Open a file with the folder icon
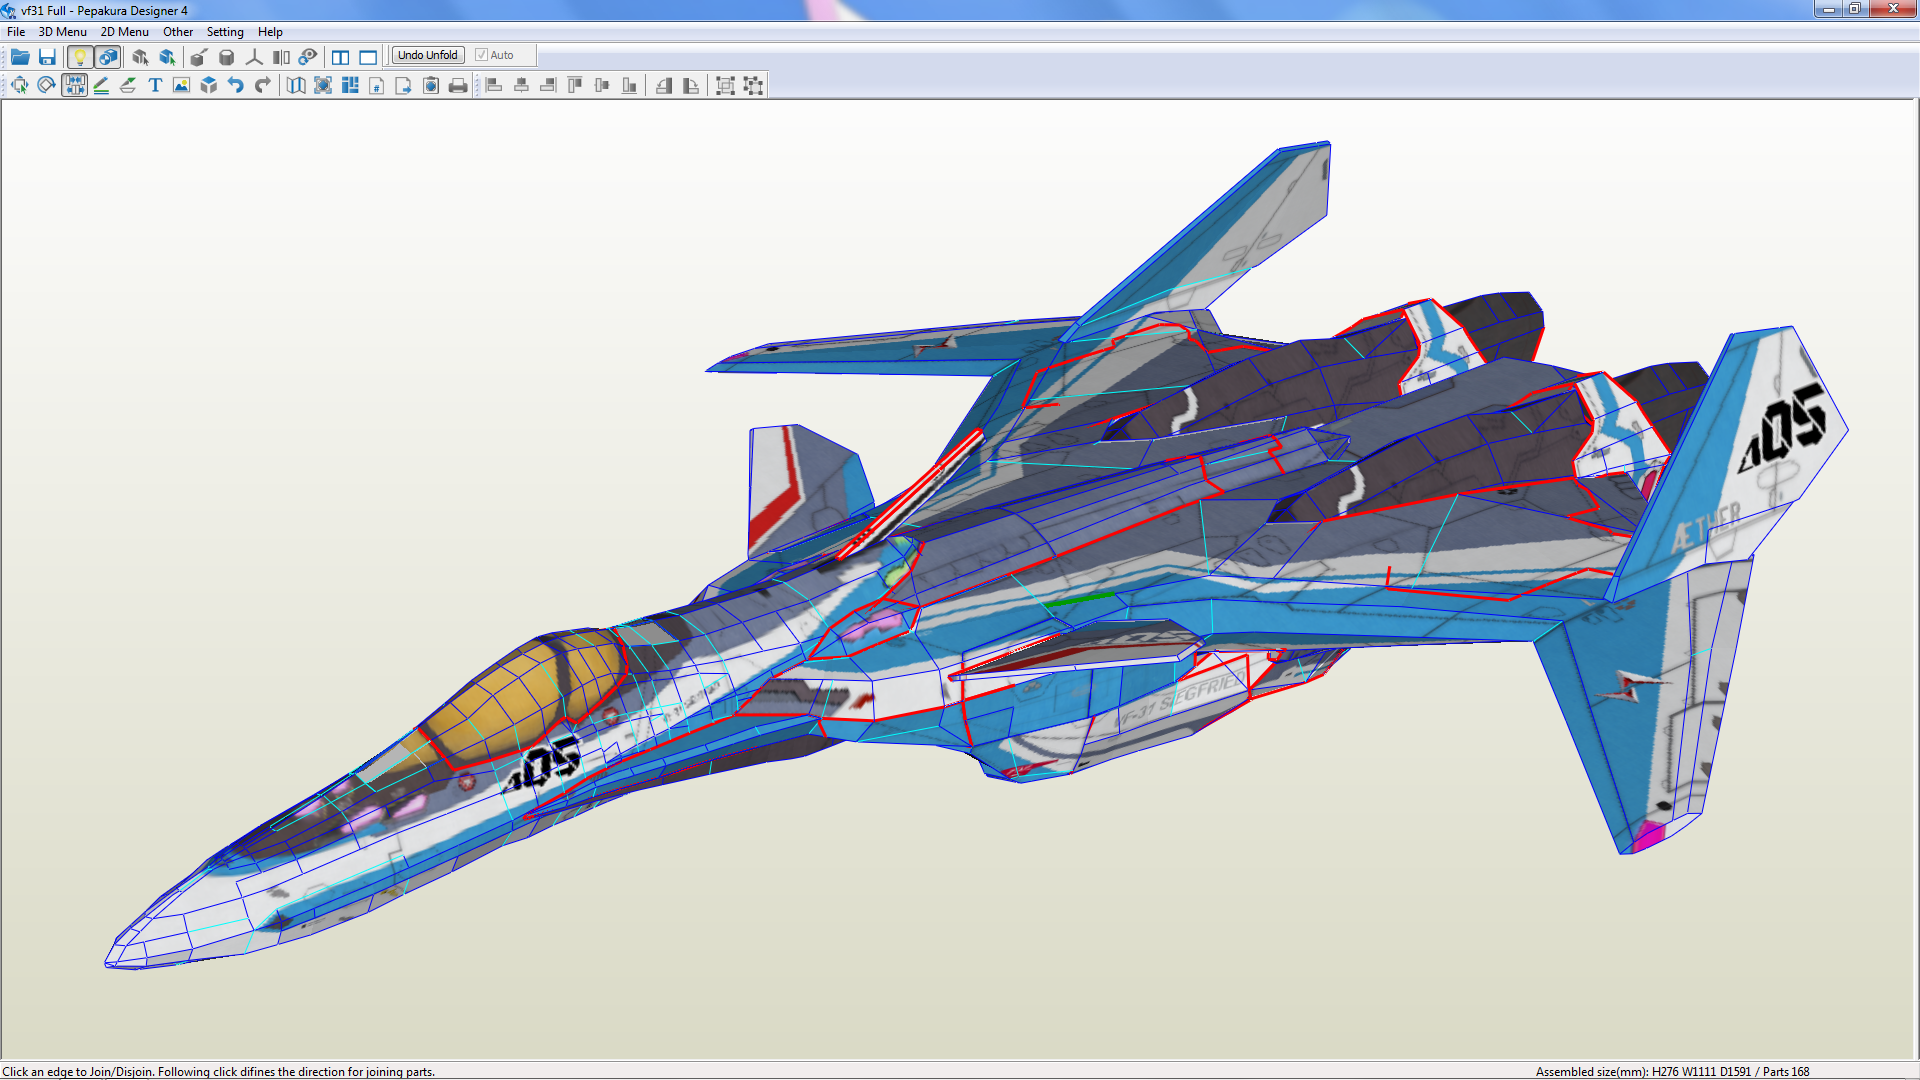The height and width of the screenshot is (1080, 1920). coord(20,57)
